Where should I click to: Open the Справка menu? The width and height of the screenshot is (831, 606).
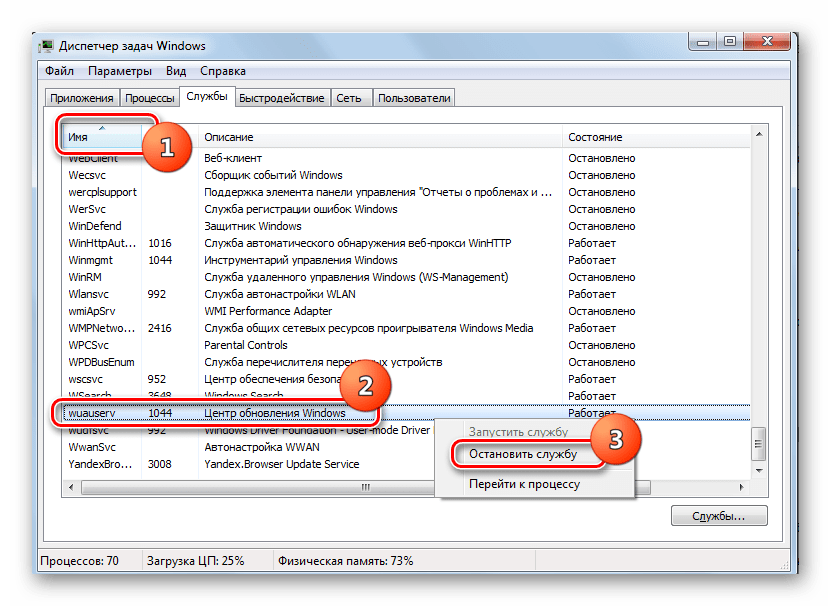click(223, 71)
